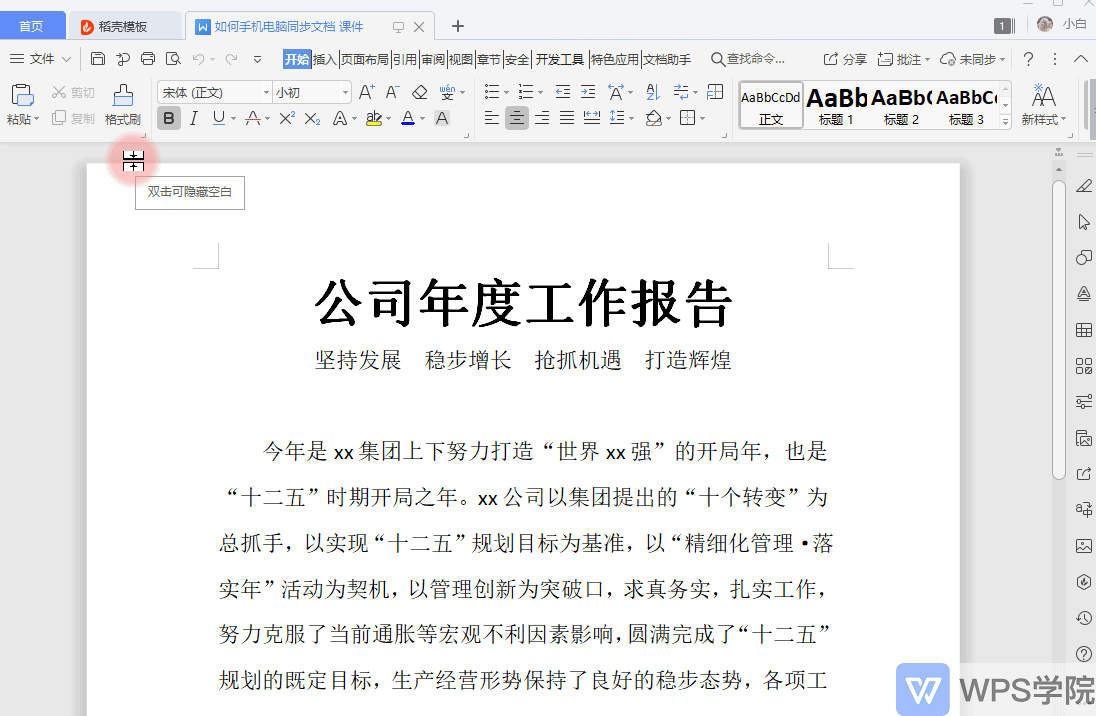1096x716 pixels.
Task: Open the line spacing dropdown arrow
Action: click(632, 119)
